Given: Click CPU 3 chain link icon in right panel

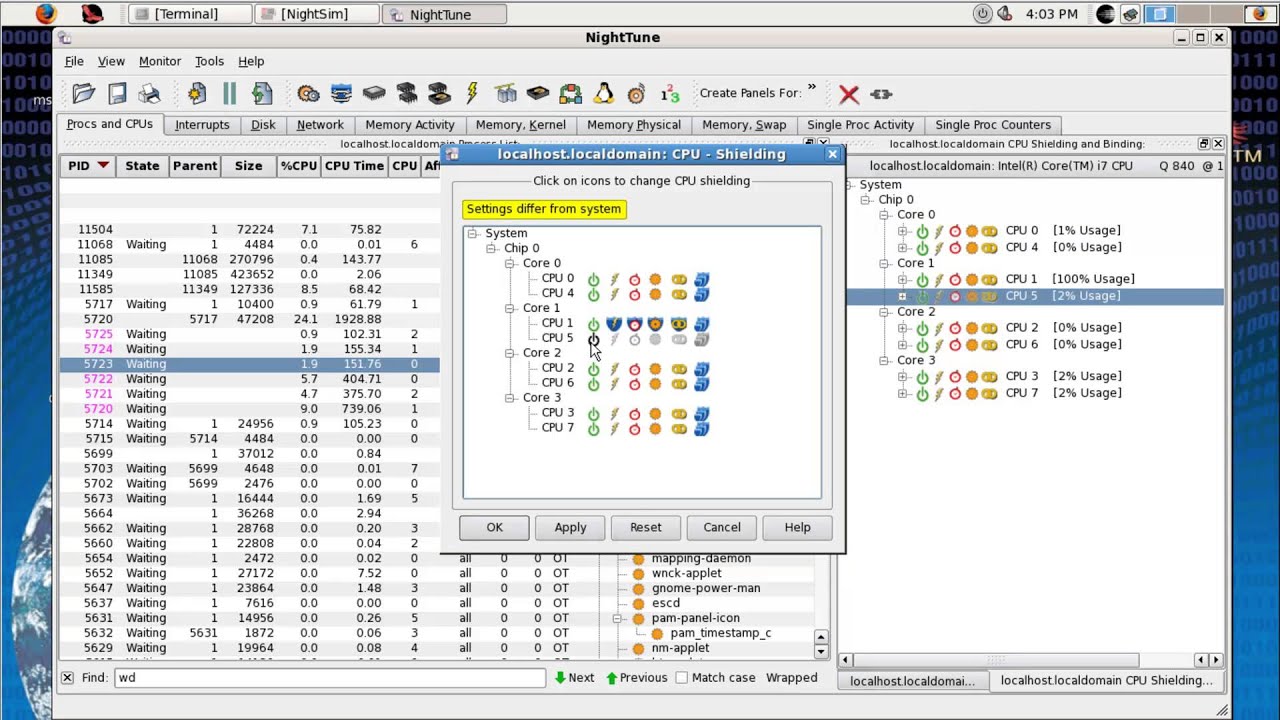Looking at the screenshot, I should (989, 377).
